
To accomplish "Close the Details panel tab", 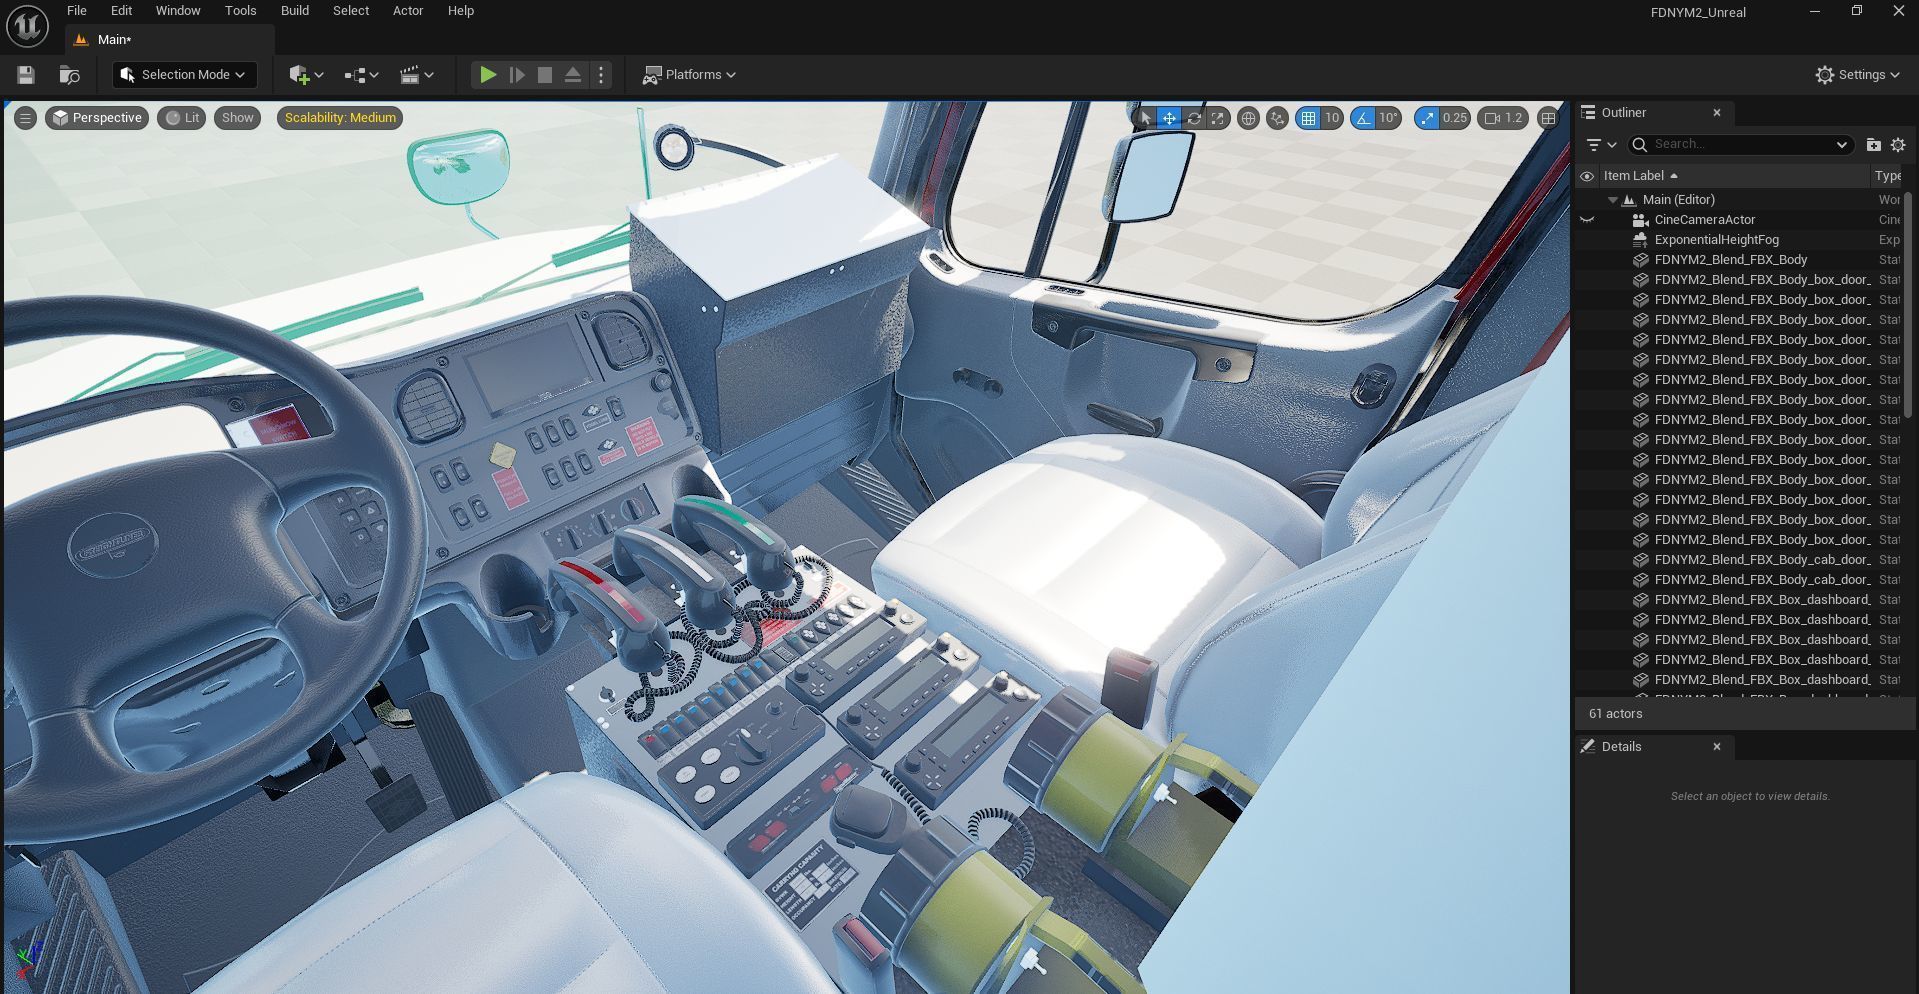I will tap(1717, 747).
